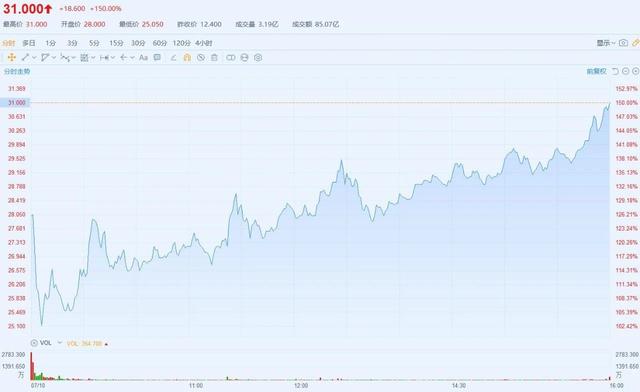
Task: Click the 开盘价 28.000 open price
Action: [x=83, y=24]
